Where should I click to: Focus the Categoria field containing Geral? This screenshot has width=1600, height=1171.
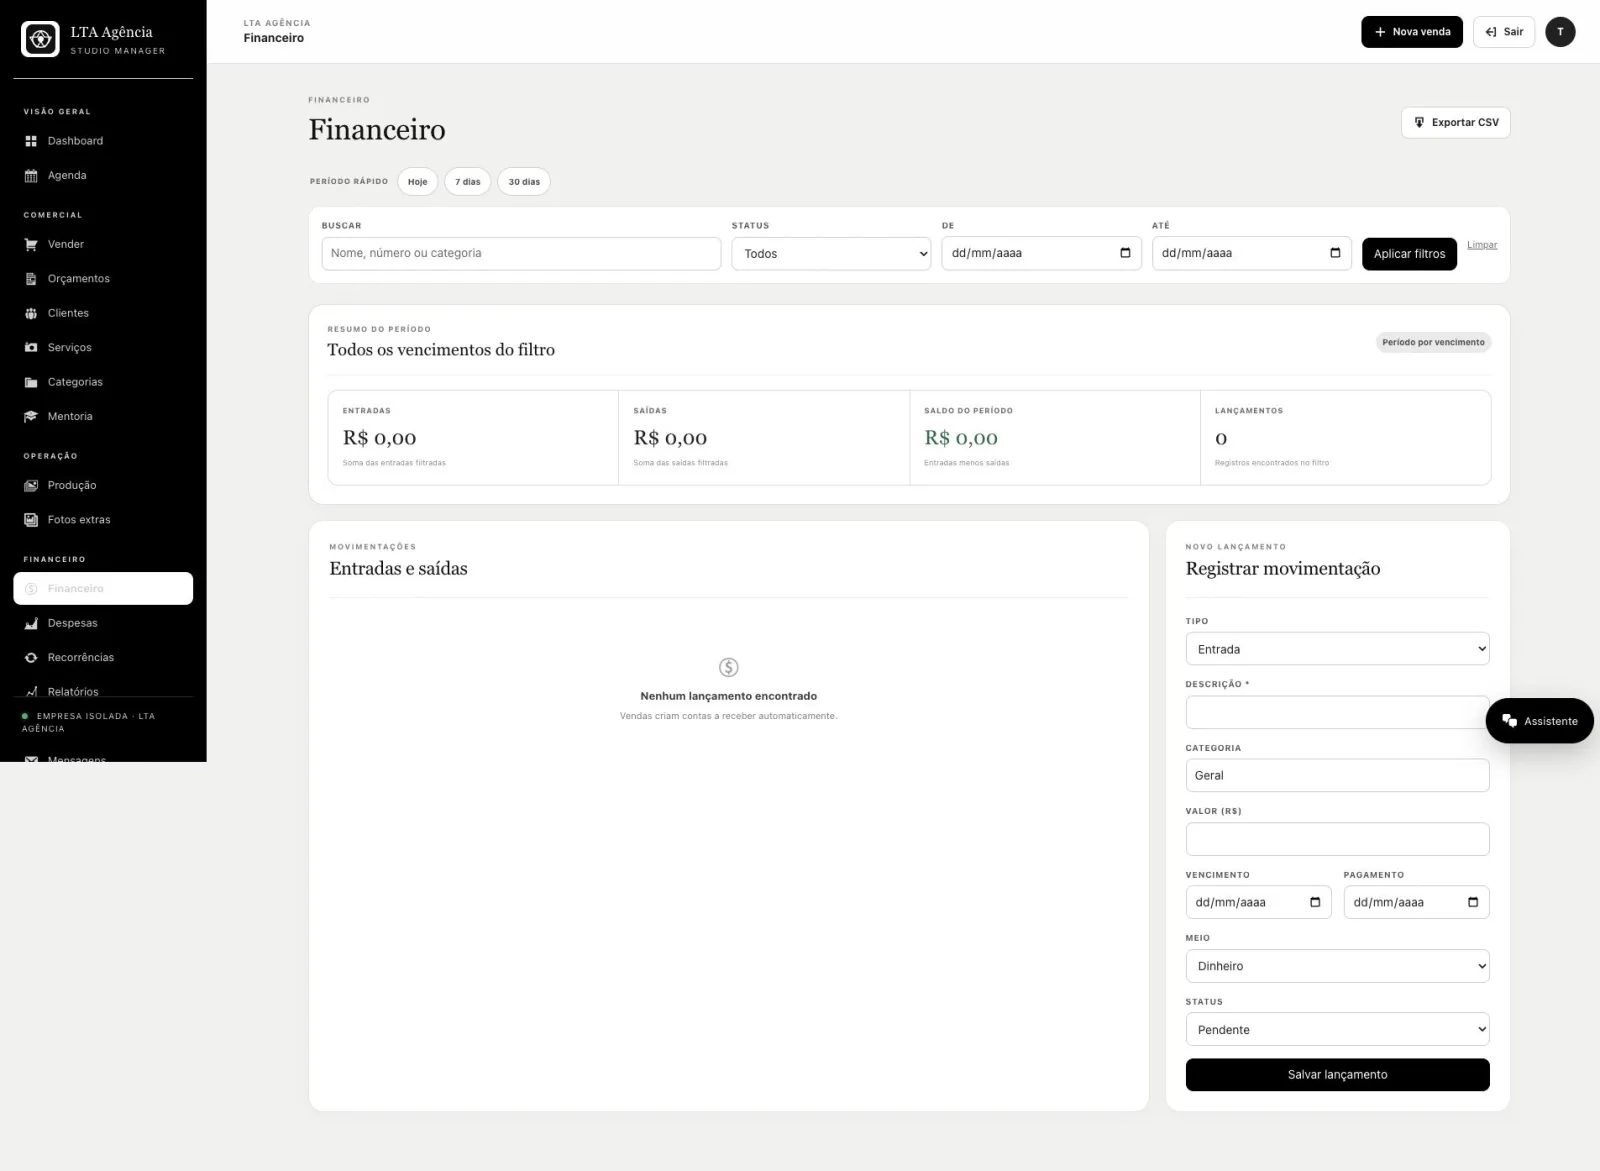coord(1337,775)
